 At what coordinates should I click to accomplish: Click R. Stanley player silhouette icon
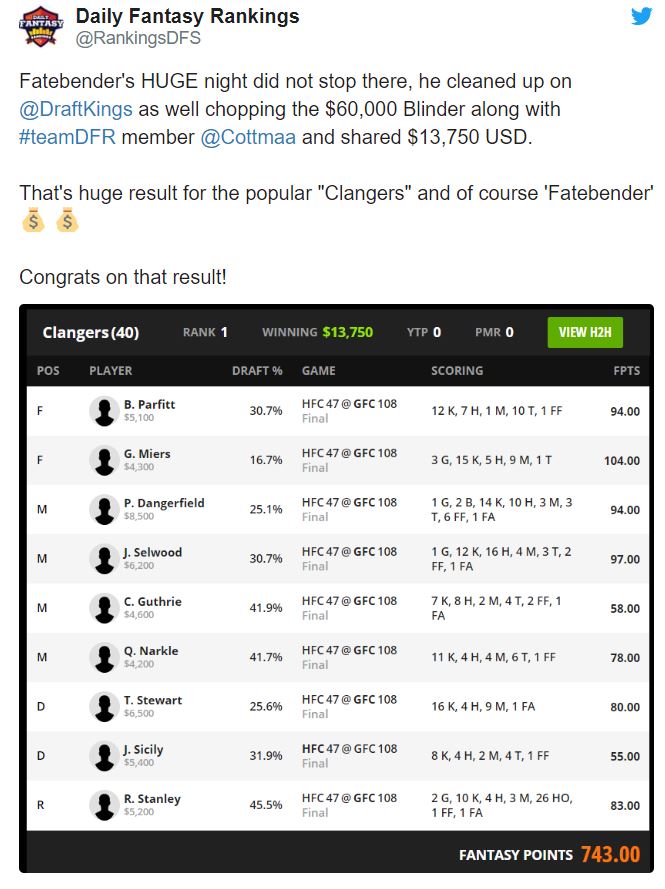[104, 805]
